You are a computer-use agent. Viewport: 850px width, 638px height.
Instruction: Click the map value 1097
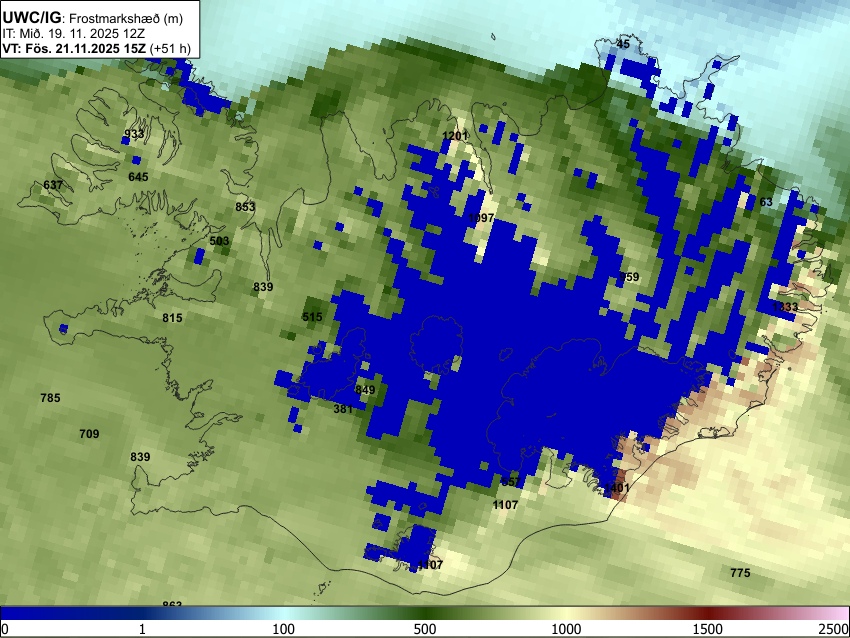(x=481, y=218)
